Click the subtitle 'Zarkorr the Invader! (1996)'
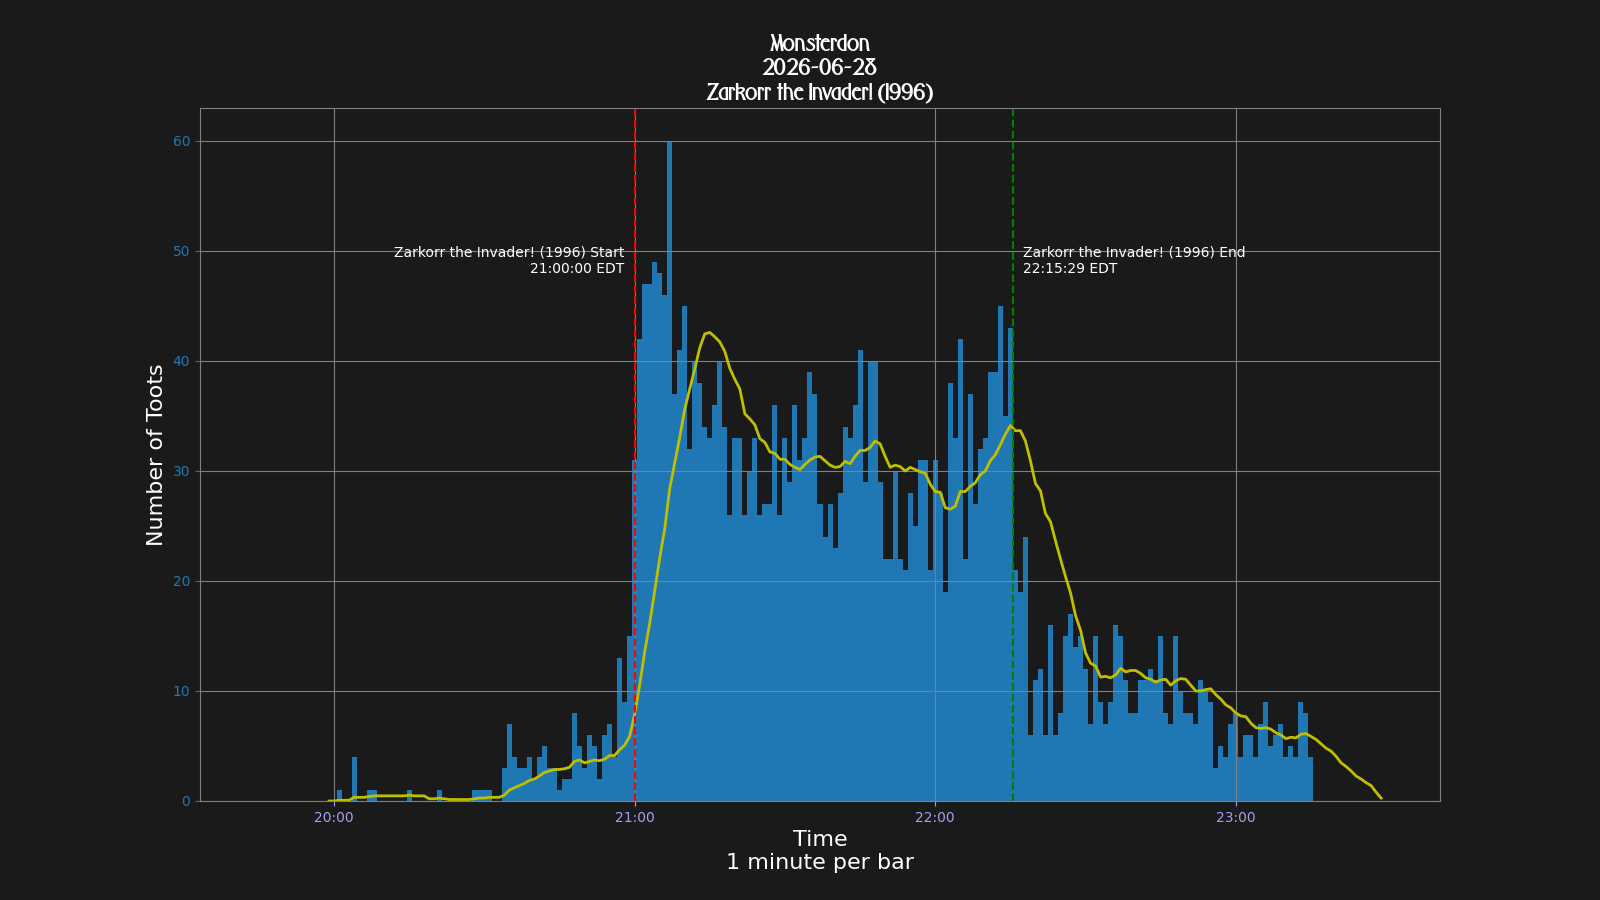The height and width of the screenshot is (900, 1600). point(820,93)
